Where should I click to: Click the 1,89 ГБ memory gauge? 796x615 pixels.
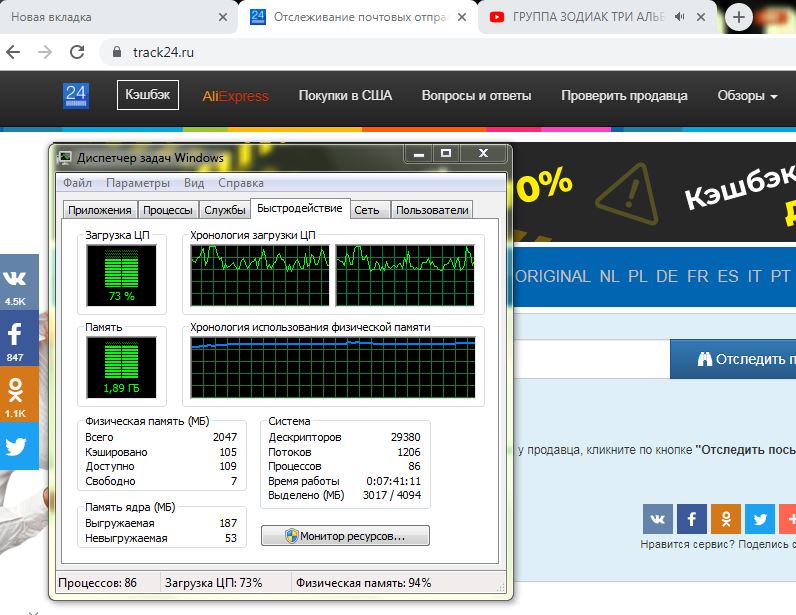[121, 367]
